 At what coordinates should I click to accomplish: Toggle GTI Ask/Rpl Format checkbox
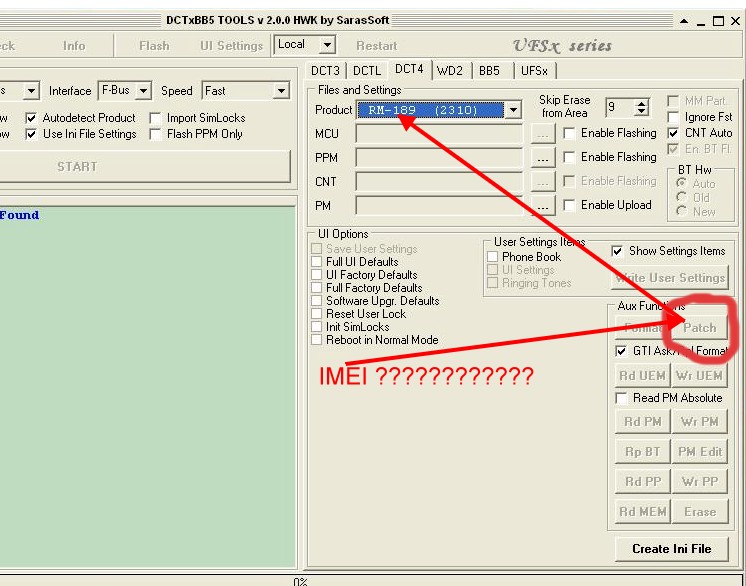click(x=621, y=351)
